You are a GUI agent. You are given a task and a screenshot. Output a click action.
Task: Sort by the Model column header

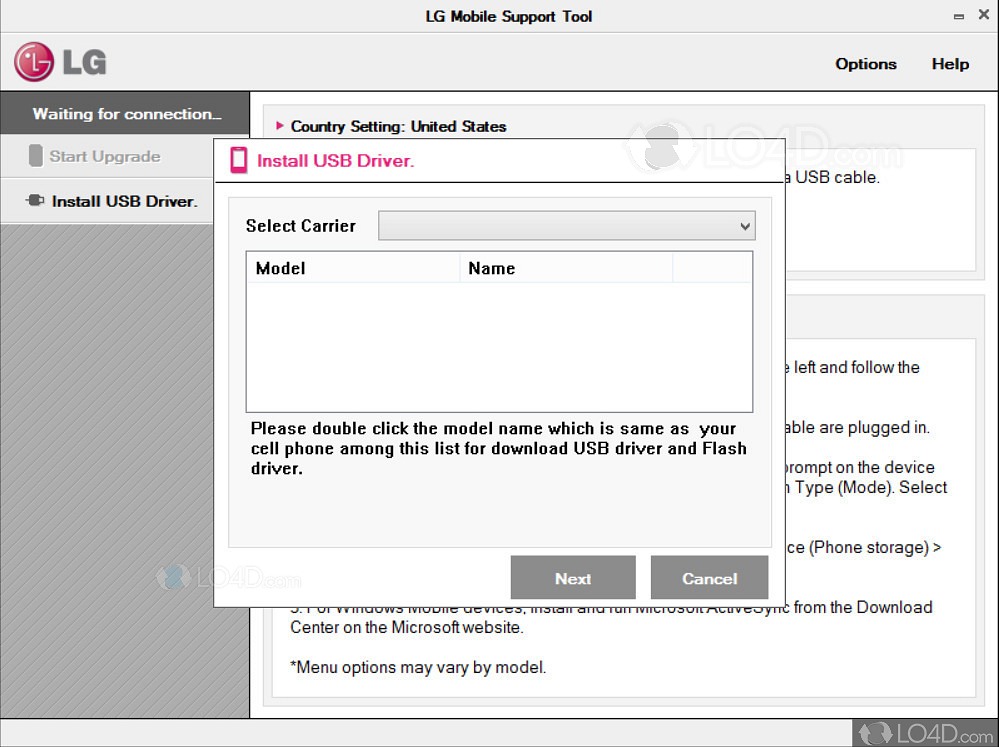coord(352,268)
